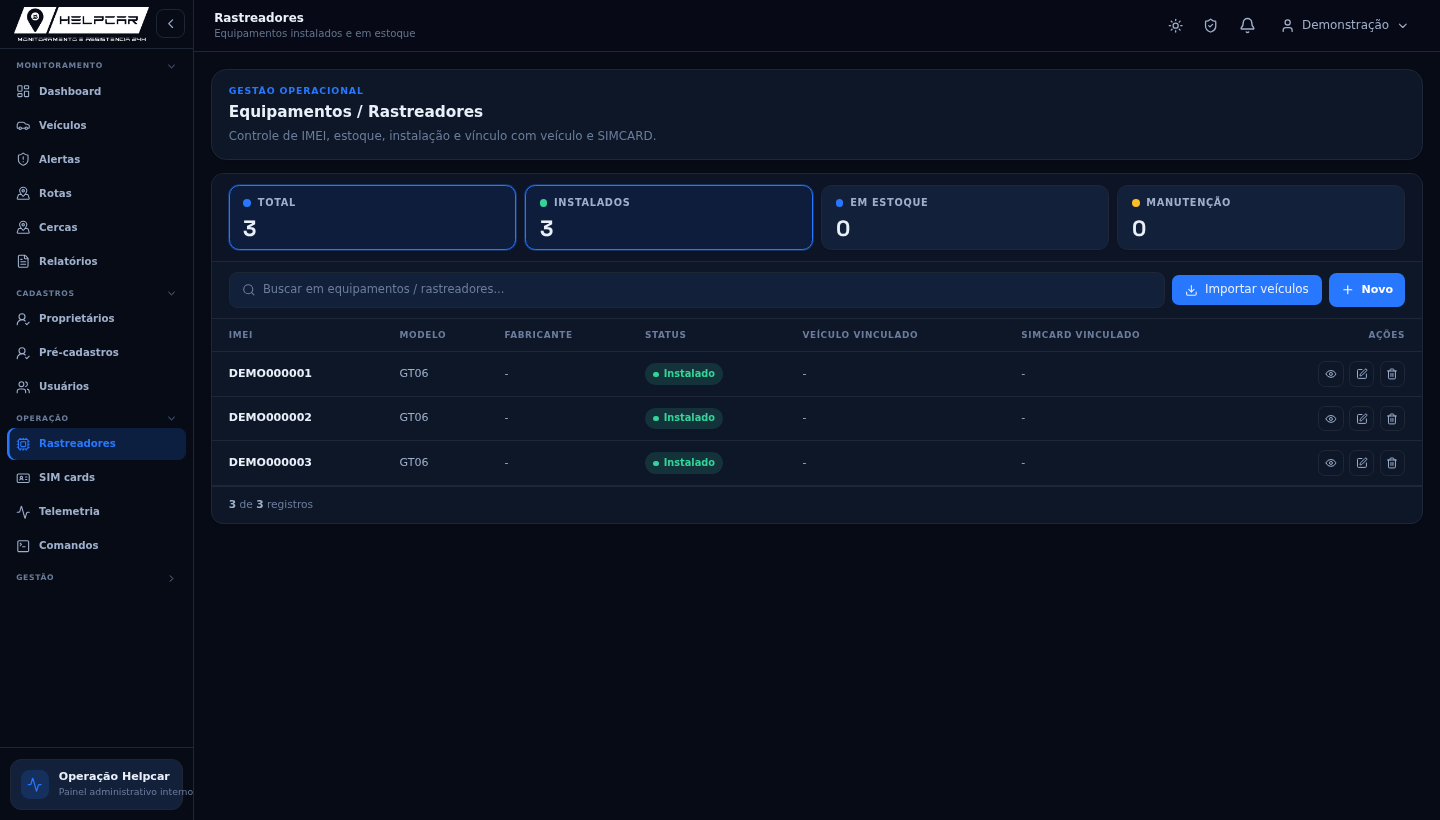Click Instalado badge for DEMO000003

pyautogui.click(x=684, y=463)
